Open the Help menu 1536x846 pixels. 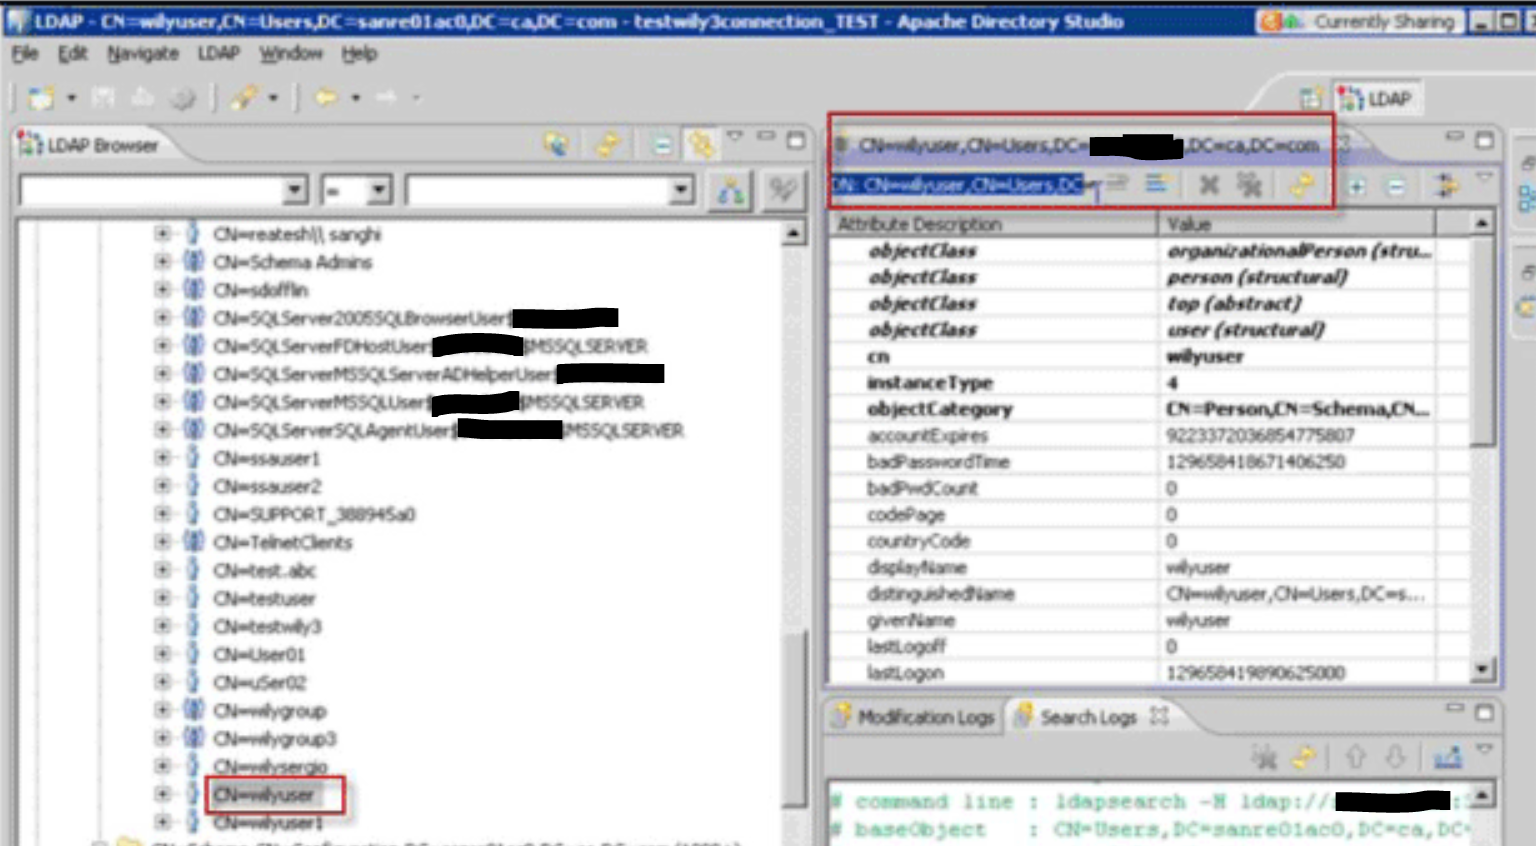point(359,53)
